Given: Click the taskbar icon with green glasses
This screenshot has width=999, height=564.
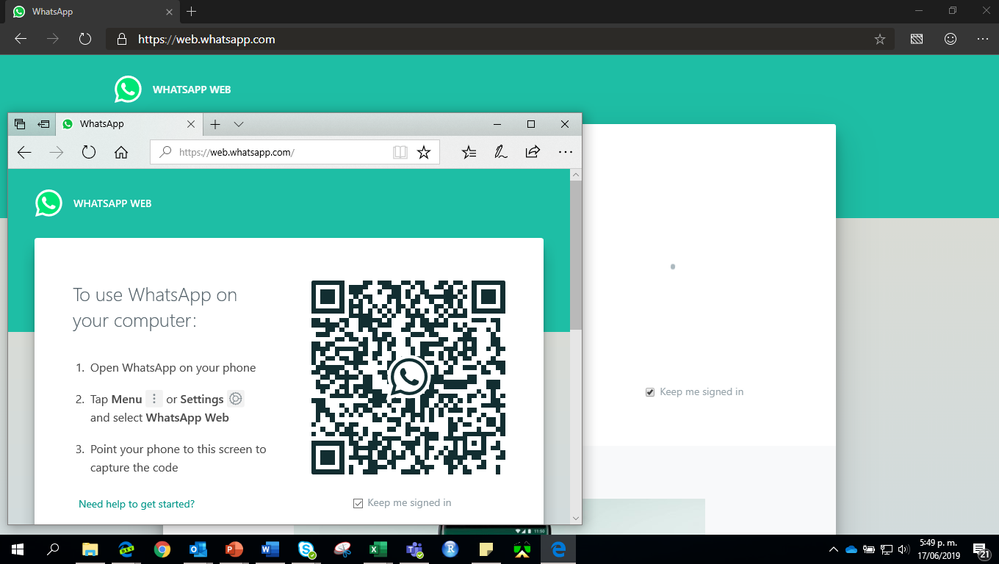Looking at the screenshot, I should [522, 549].
